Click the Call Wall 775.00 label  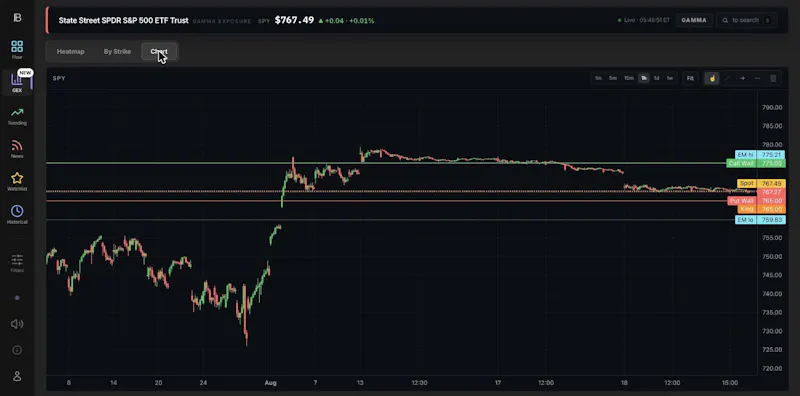tap(756, 163)
